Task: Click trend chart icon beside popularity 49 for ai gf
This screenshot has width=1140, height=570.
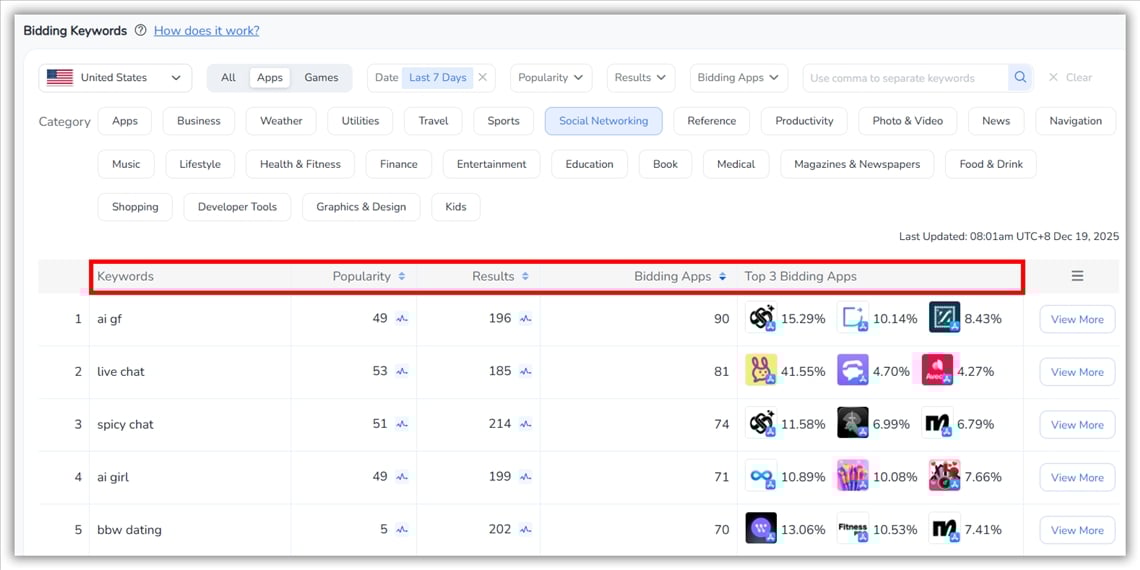Action: (x=402, y=319)
